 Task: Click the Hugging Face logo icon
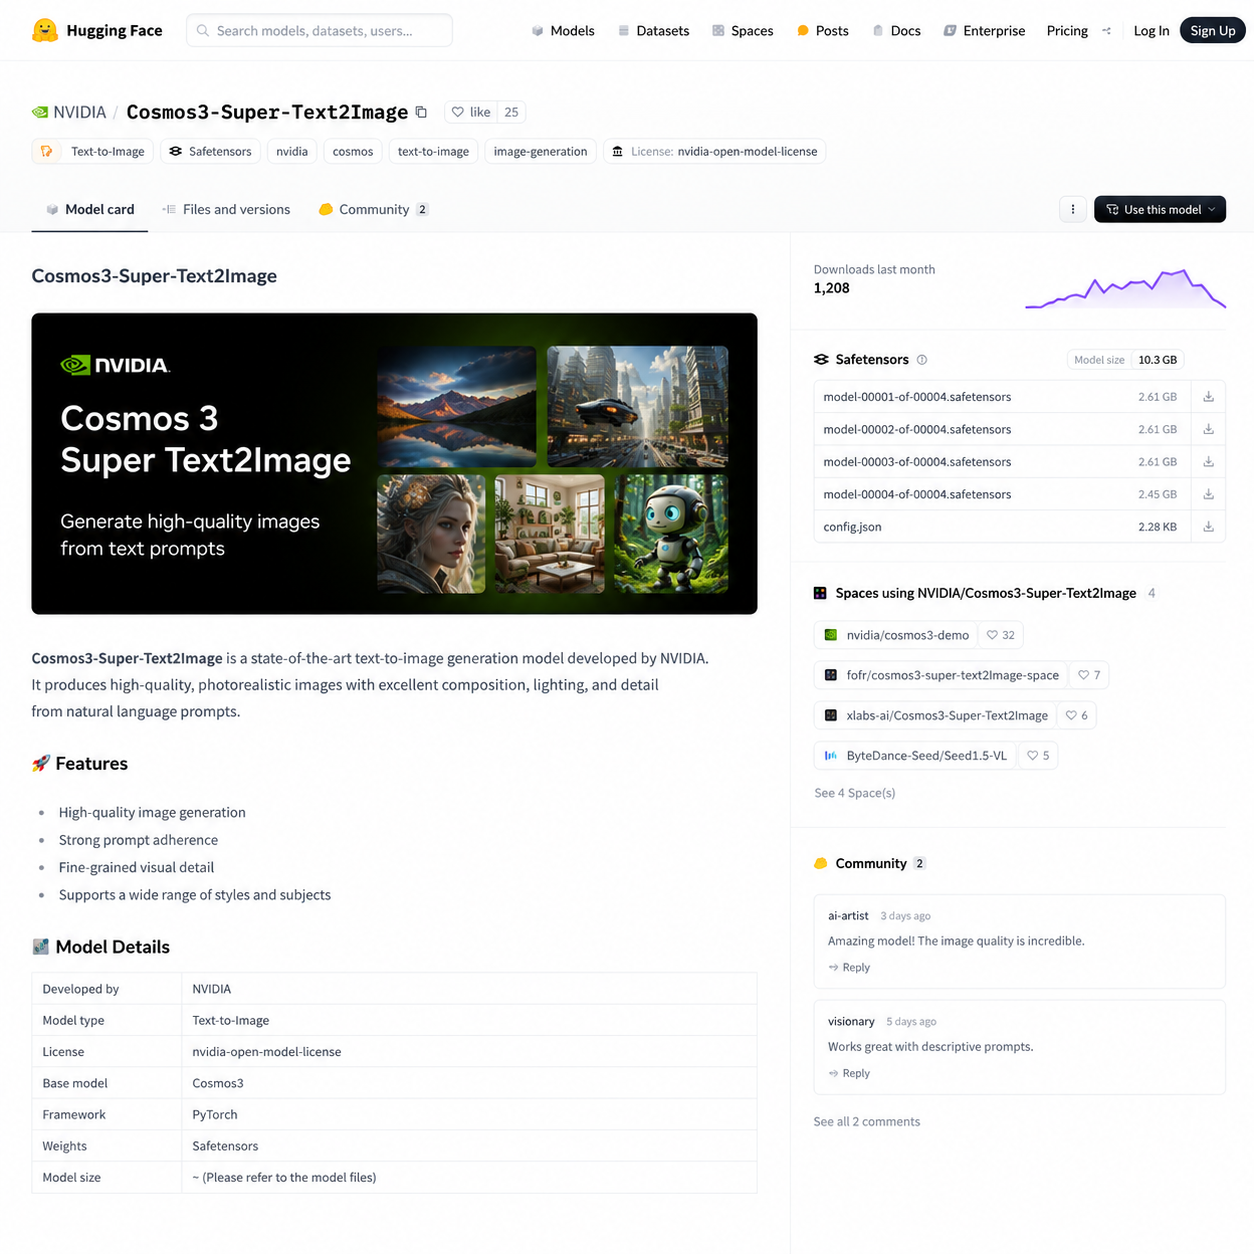[x=44, y=30]
